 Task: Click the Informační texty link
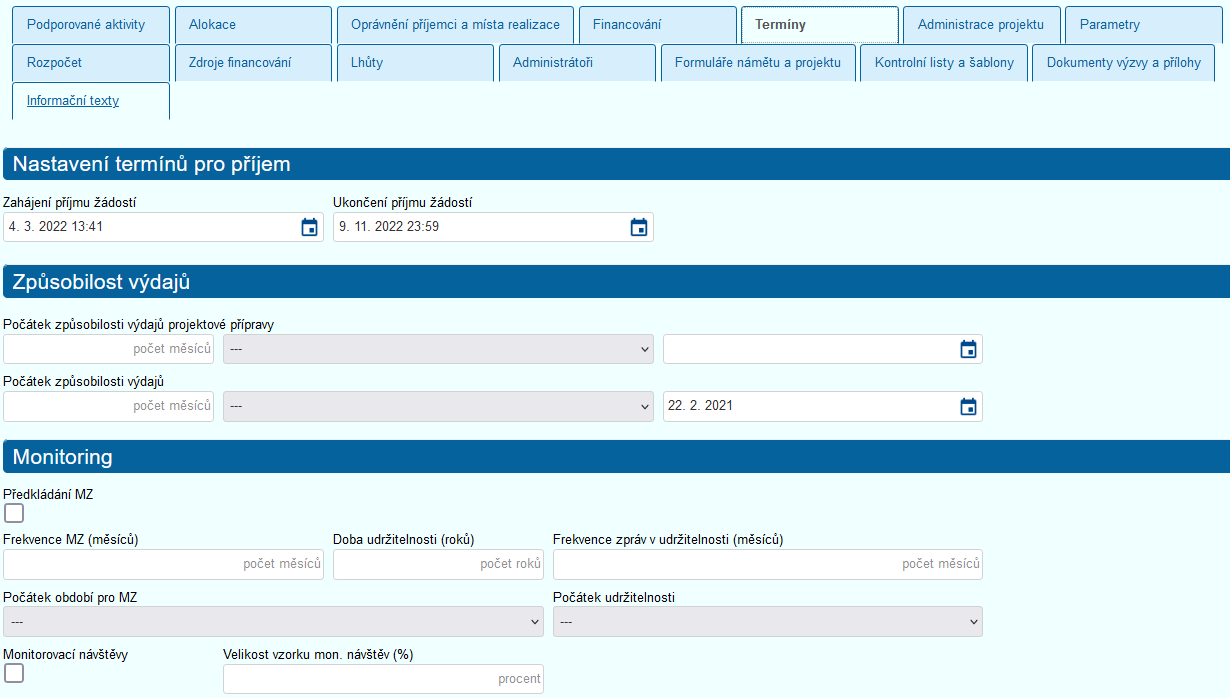click(x=73, y=101)
